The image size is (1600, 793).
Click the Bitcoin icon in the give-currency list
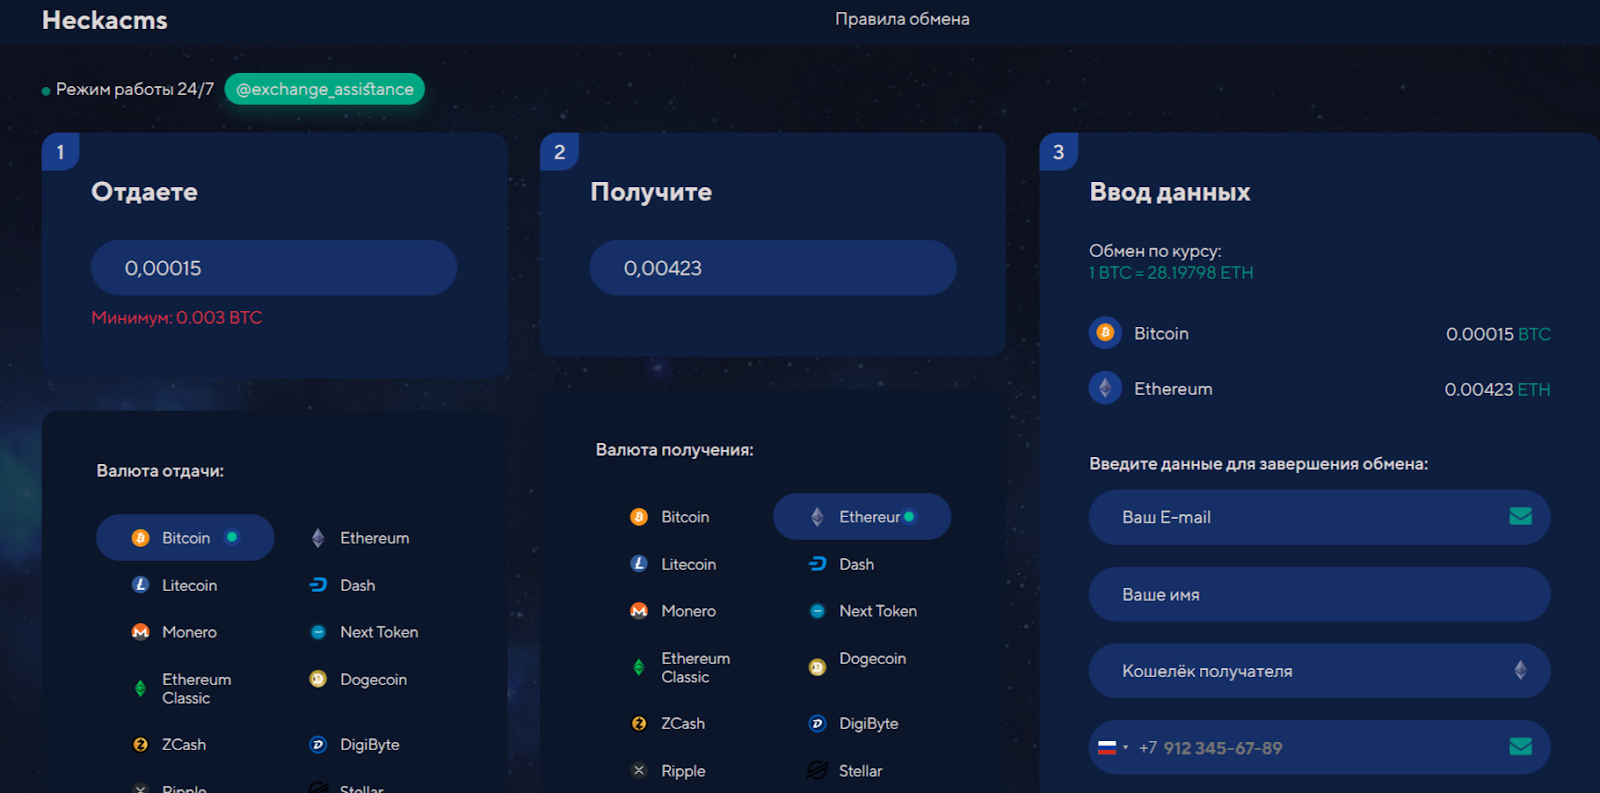click(x=141, y=538)
